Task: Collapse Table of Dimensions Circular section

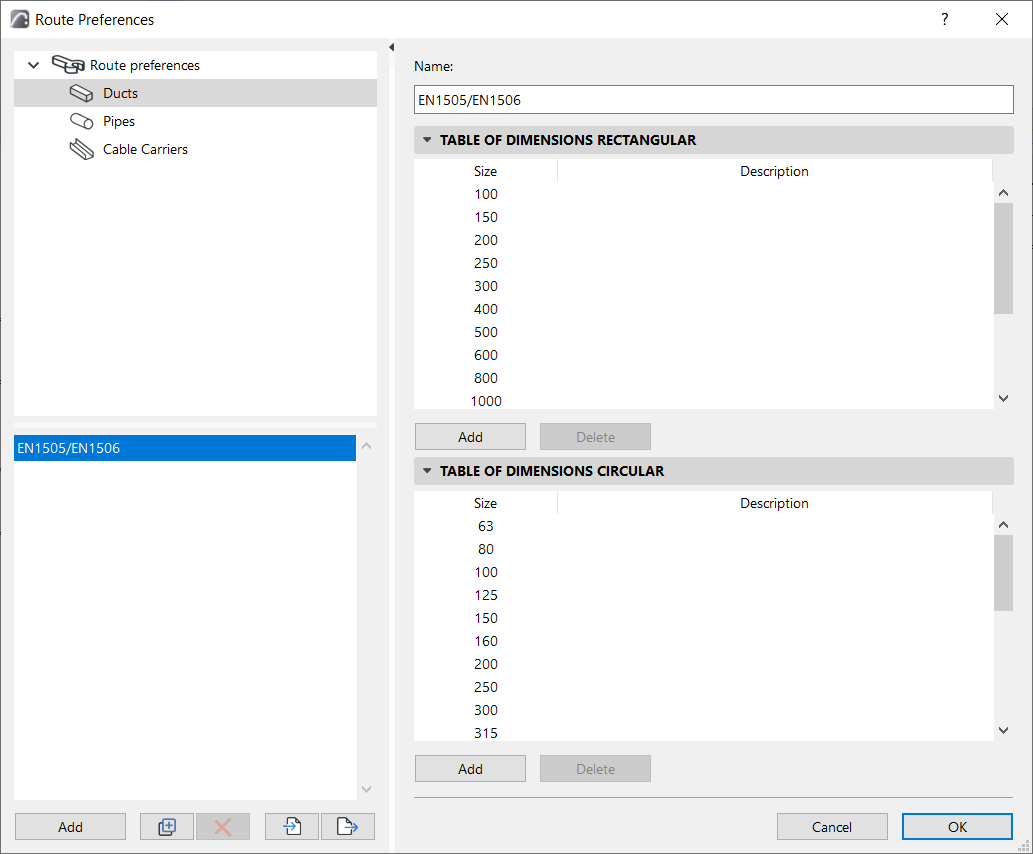Action: (x=427, y=470)
